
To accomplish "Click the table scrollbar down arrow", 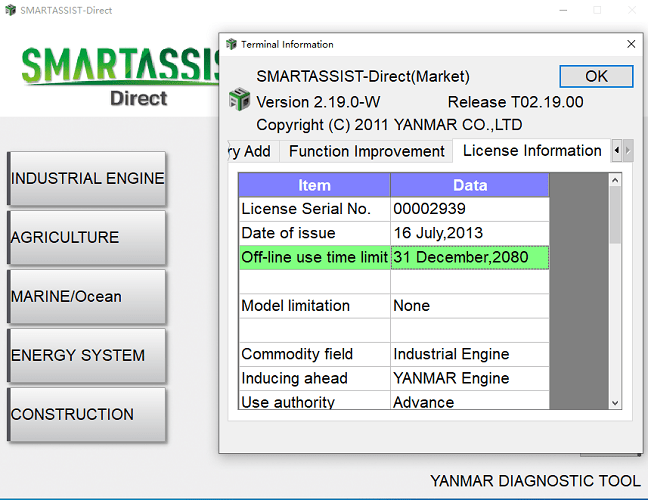I will click(x=615, y=402).
